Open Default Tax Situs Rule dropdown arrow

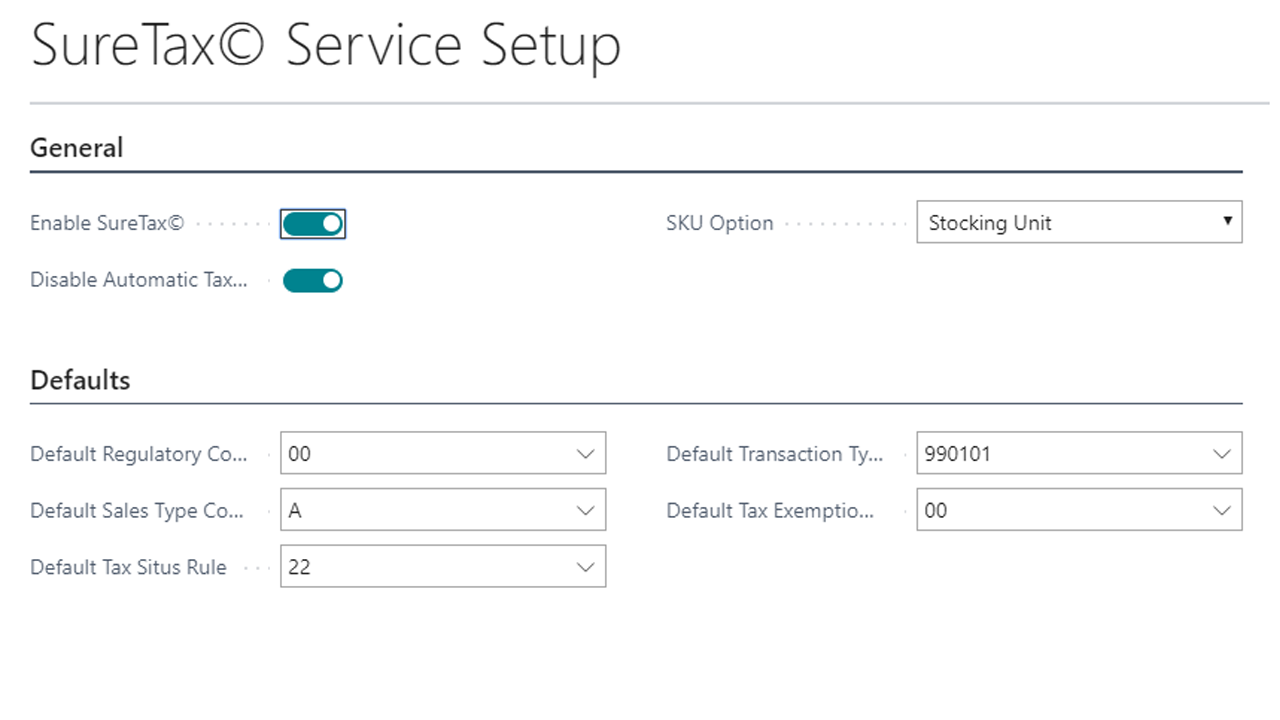click(x=586, y=567)
